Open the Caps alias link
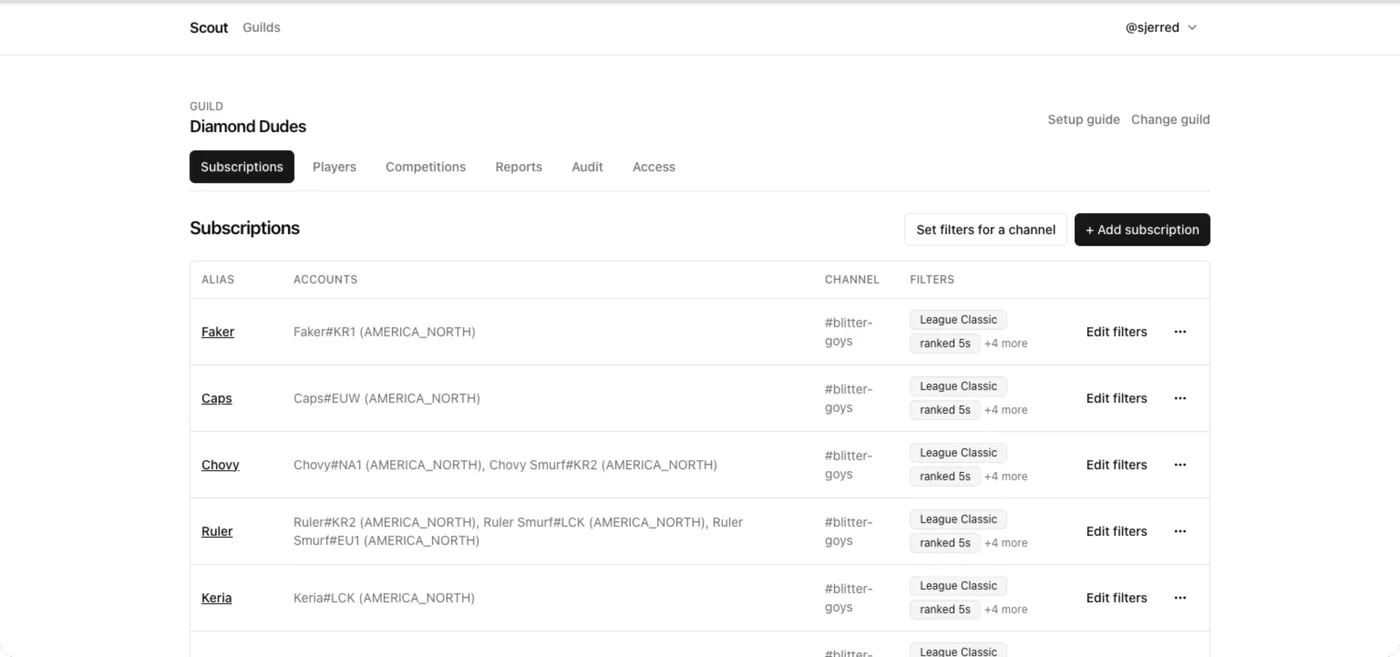 click(217, 398)
